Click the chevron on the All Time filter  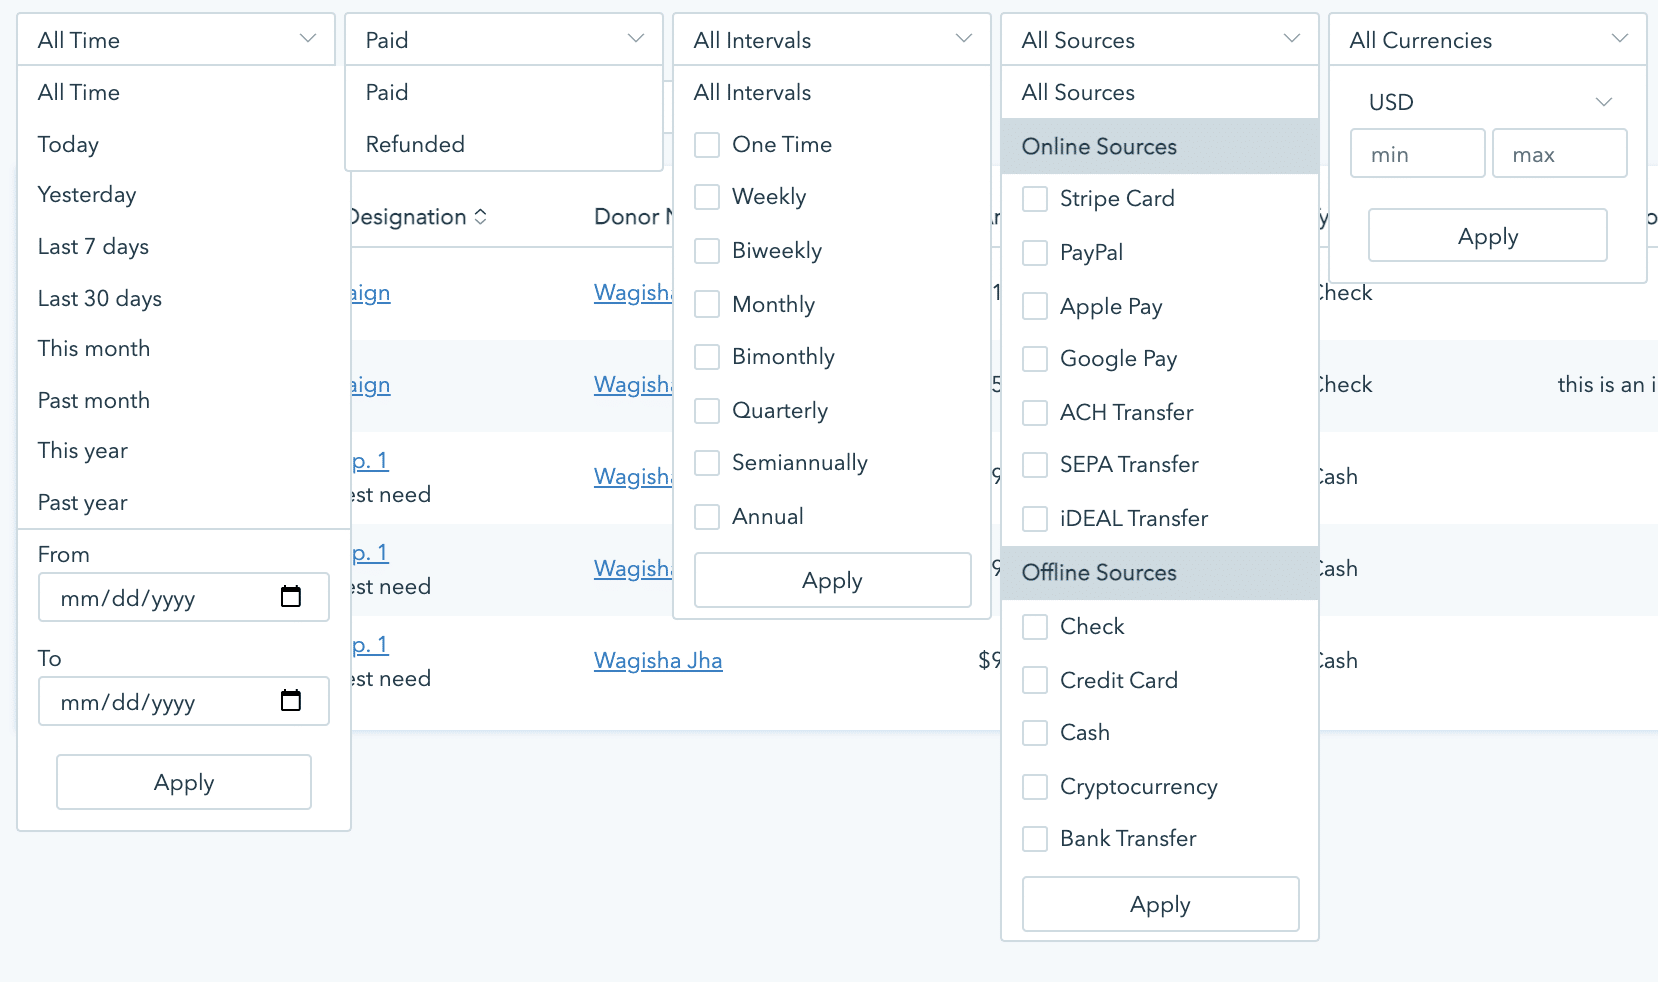(307, 38)
